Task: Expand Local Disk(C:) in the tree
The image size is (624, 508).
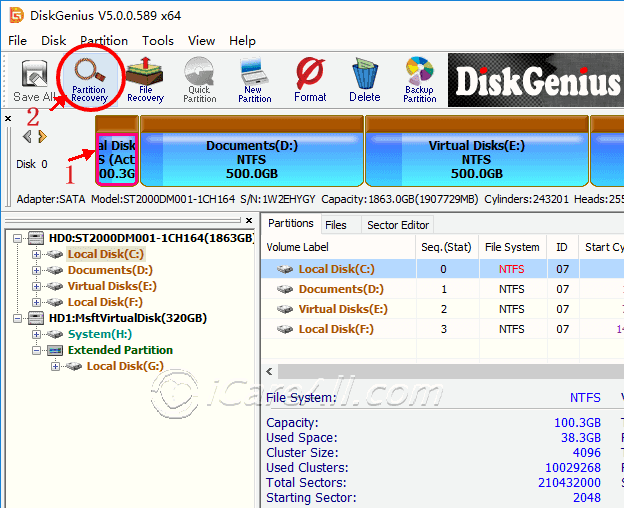Action: point(36,254)
